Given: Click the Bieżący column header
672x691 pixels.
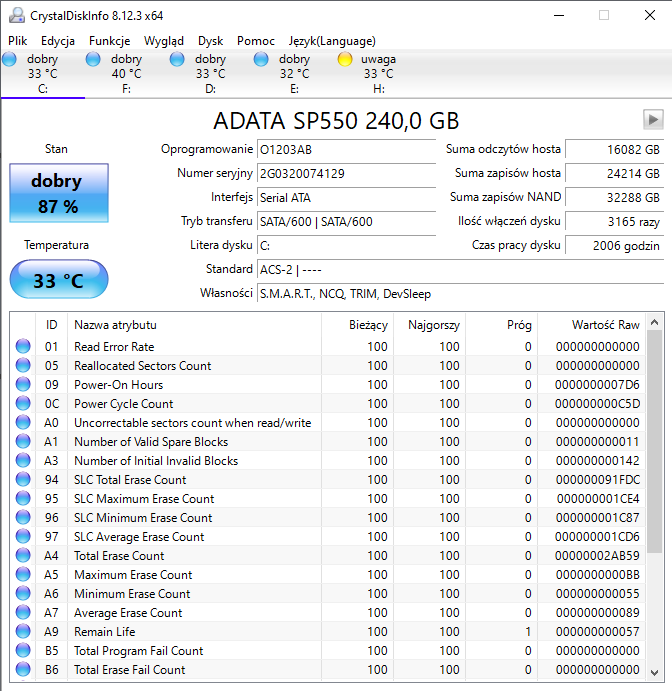Looking at the screenshot, I should tap(357, 325).
